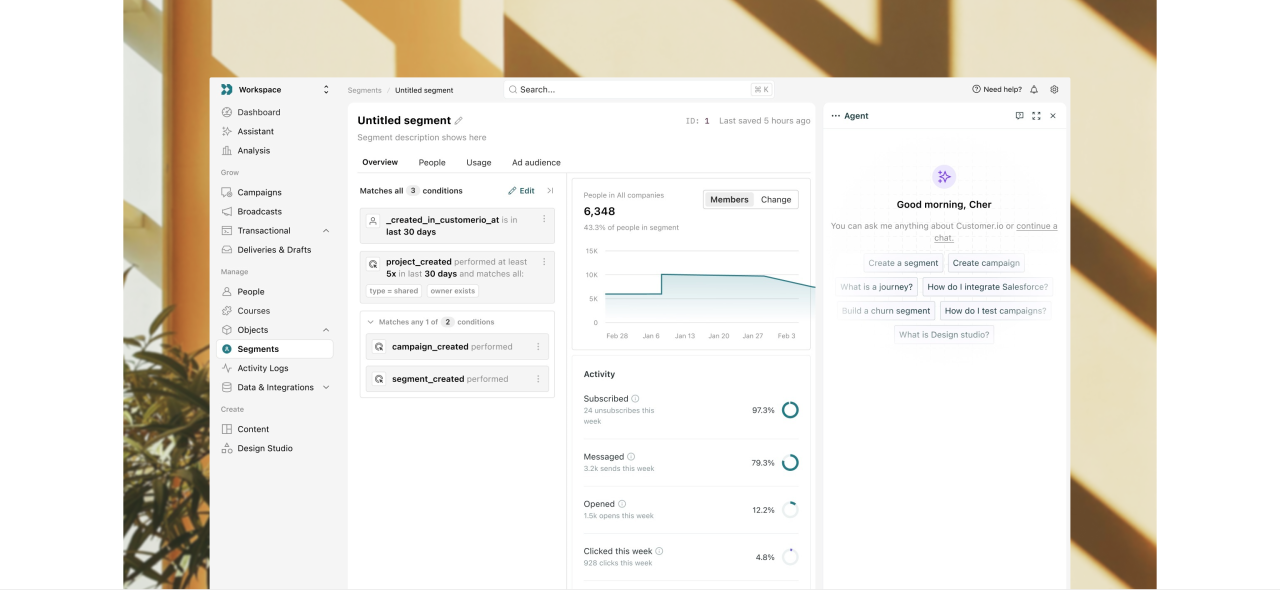Image resolution: width=1280 pixels, height=590 pixels.
Task: Open the three-dot menu beside Agent title
Action: point(836,116)
